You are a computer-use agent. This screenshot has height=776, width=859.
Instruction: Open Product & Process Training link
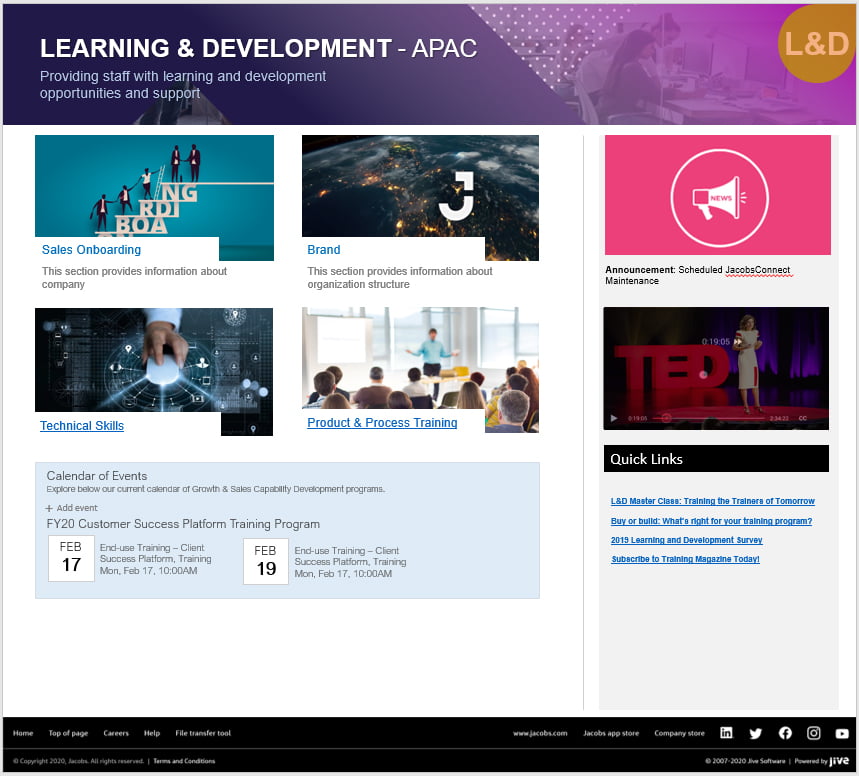382,423
